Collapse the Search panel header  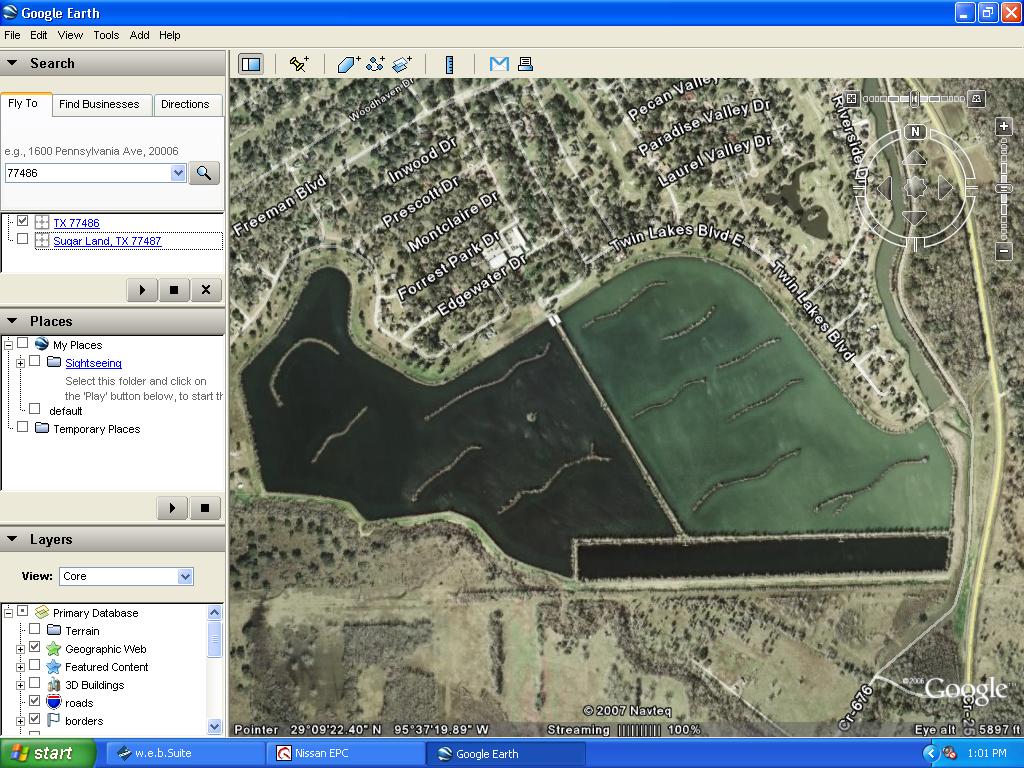coord(13,63)
